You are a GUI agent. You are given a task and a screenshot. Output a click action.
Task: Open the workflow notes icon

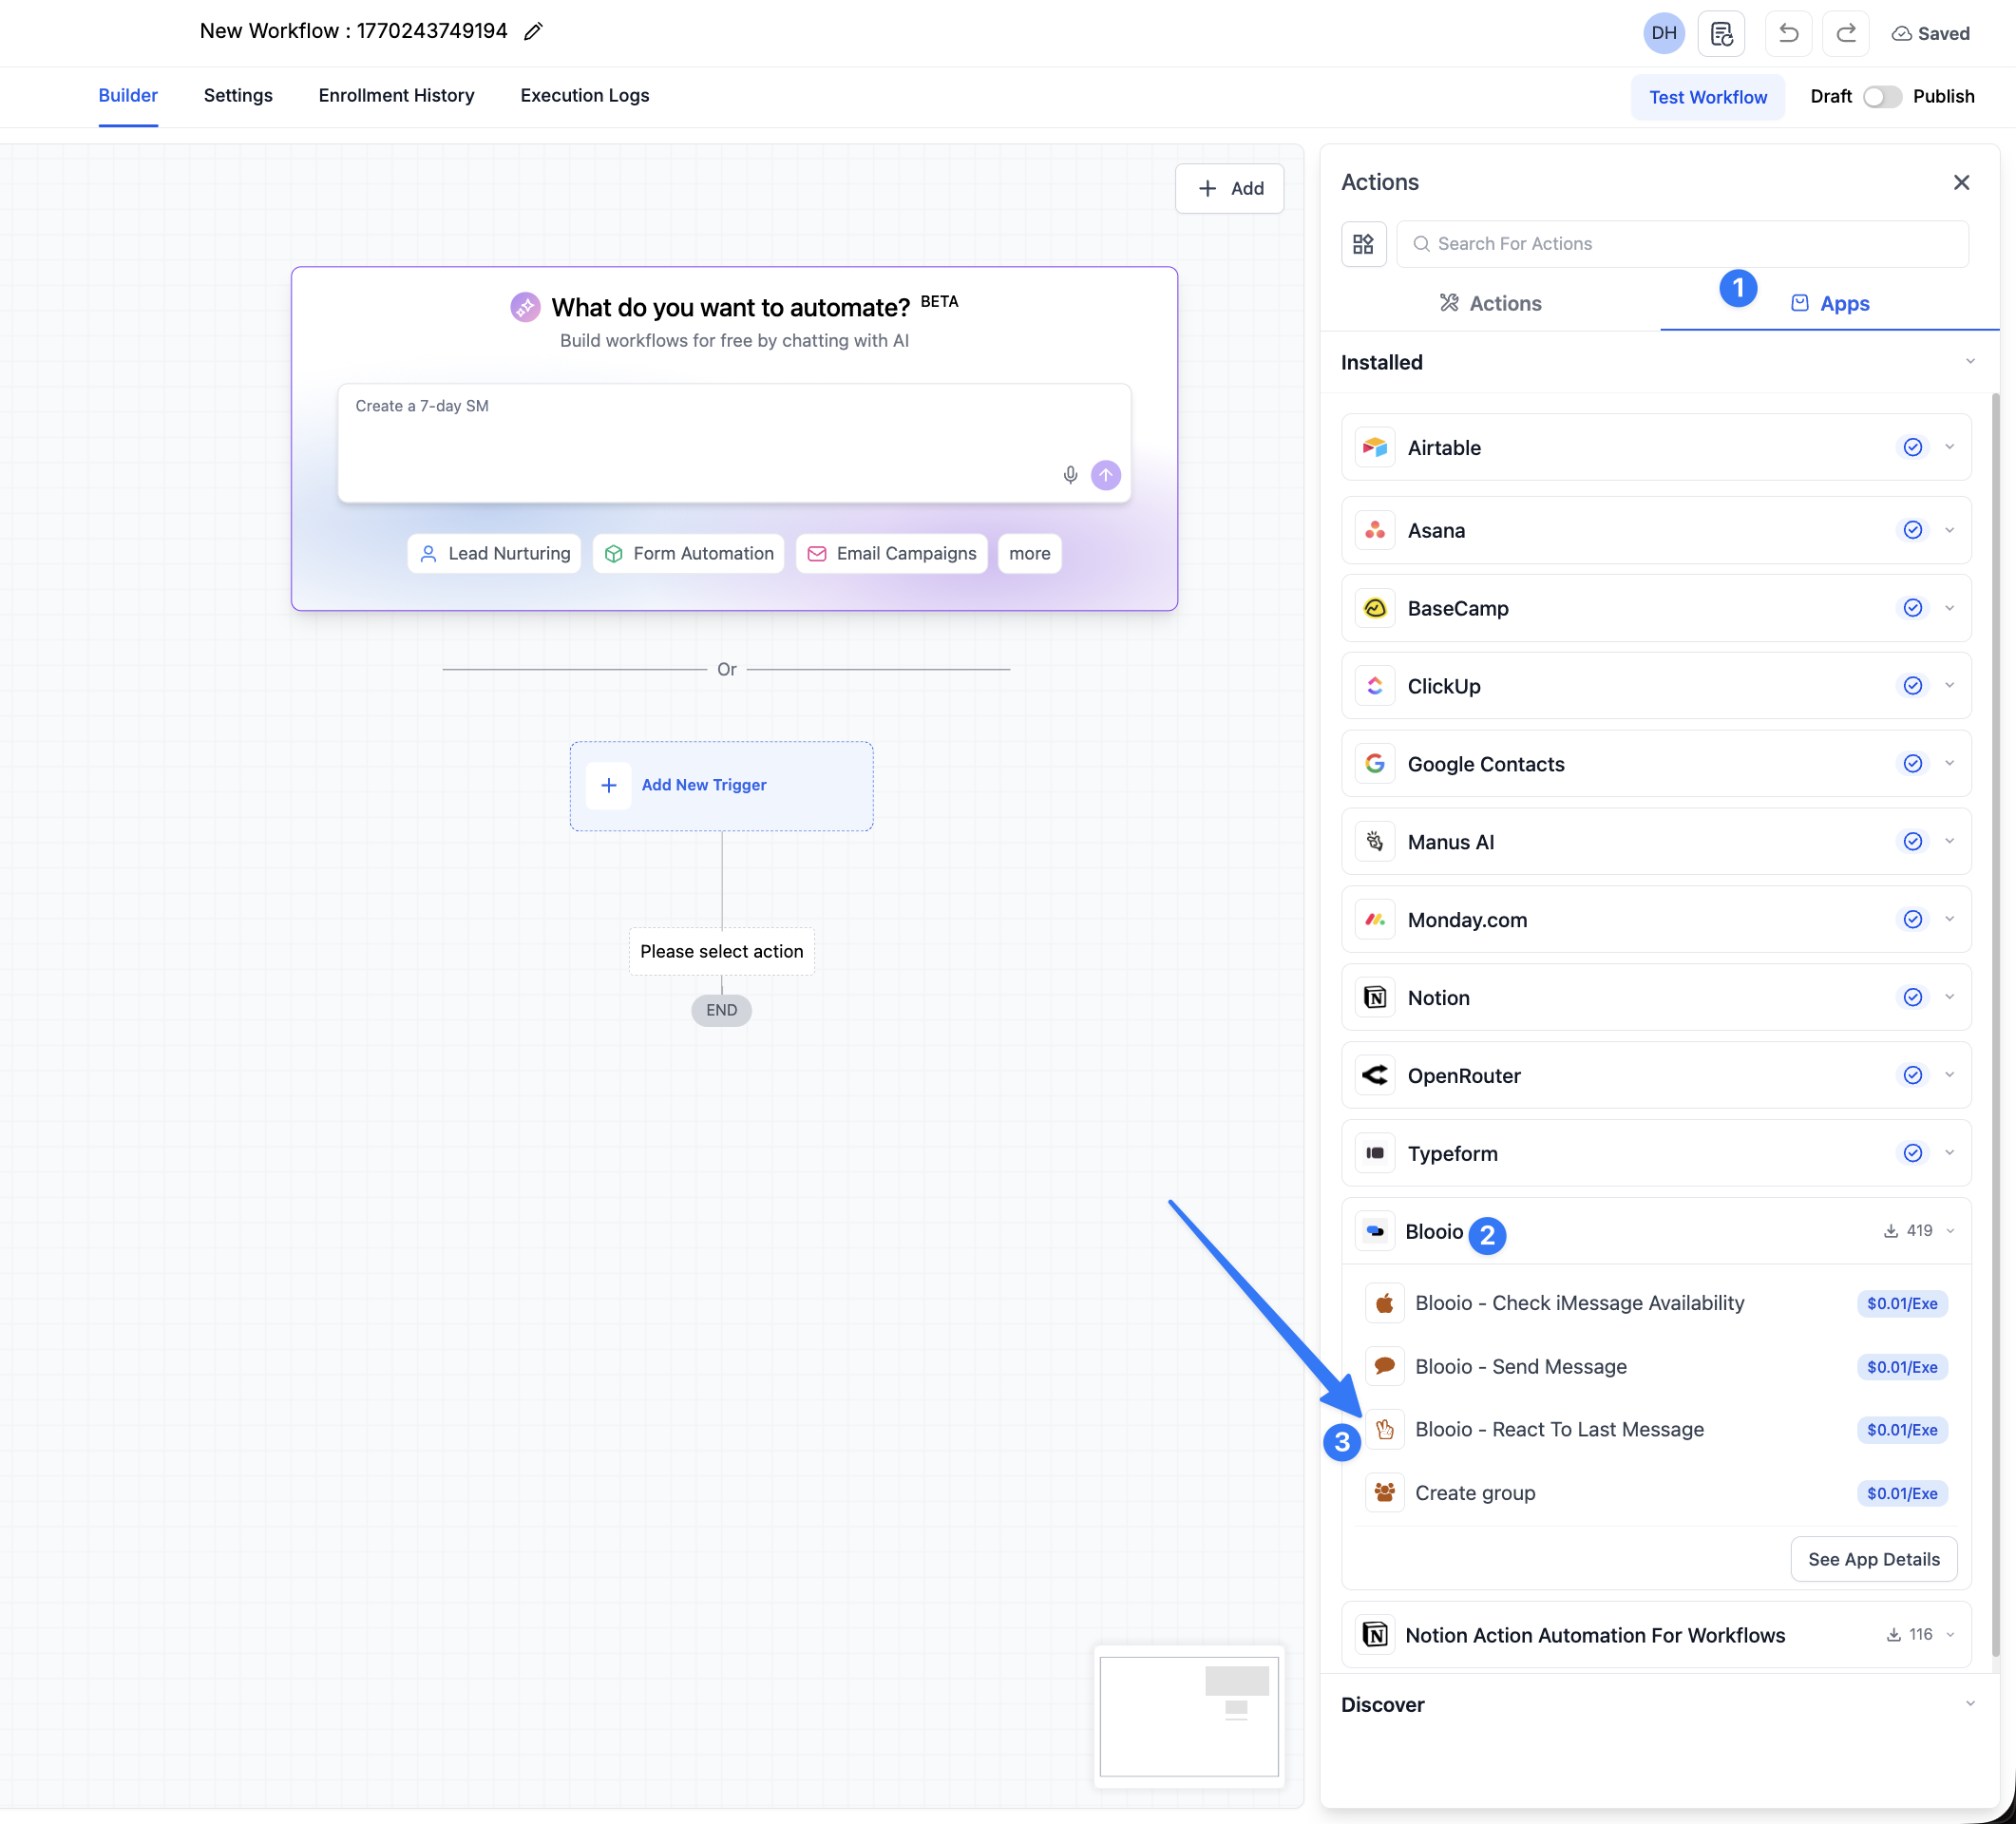pyautogui.click(x=1721, y=33)
